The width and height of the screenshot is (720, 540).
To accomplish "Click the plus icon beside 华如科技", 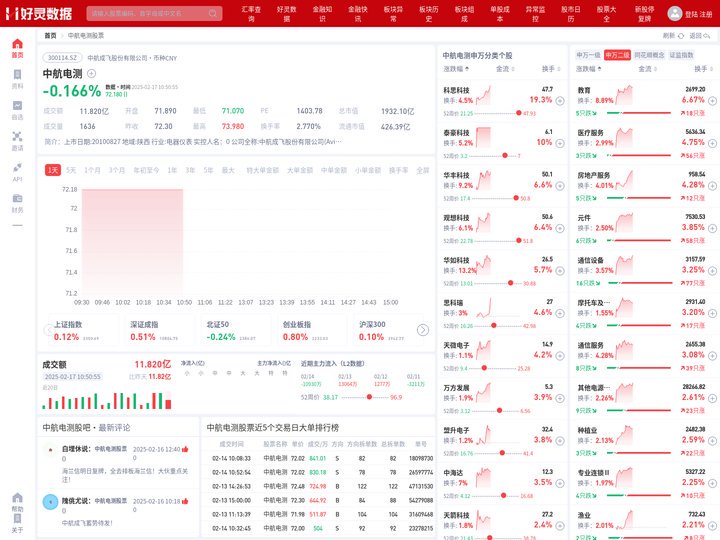I will [x=560, y=271].
